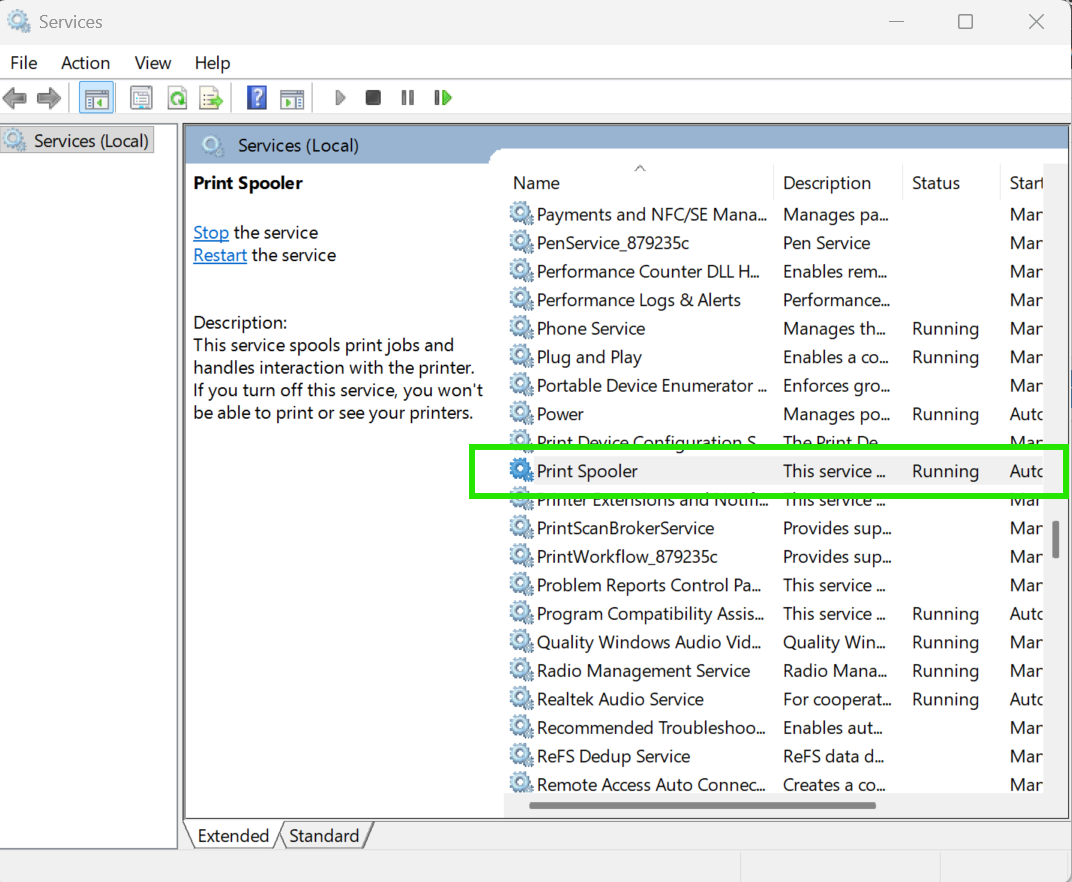Open the Action menu
Screen dimensions: 1072x882
pos(85,63)
